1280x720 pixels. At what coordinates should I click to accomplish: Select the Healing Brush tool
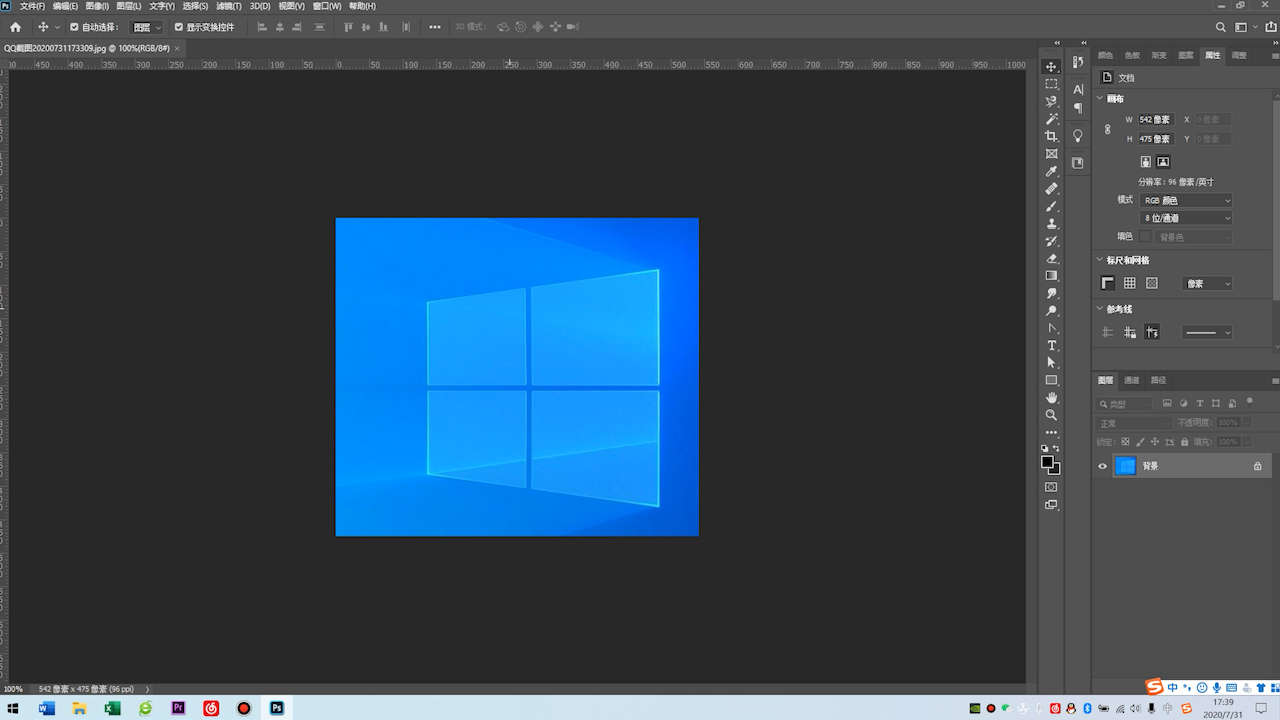(1051, 189)
